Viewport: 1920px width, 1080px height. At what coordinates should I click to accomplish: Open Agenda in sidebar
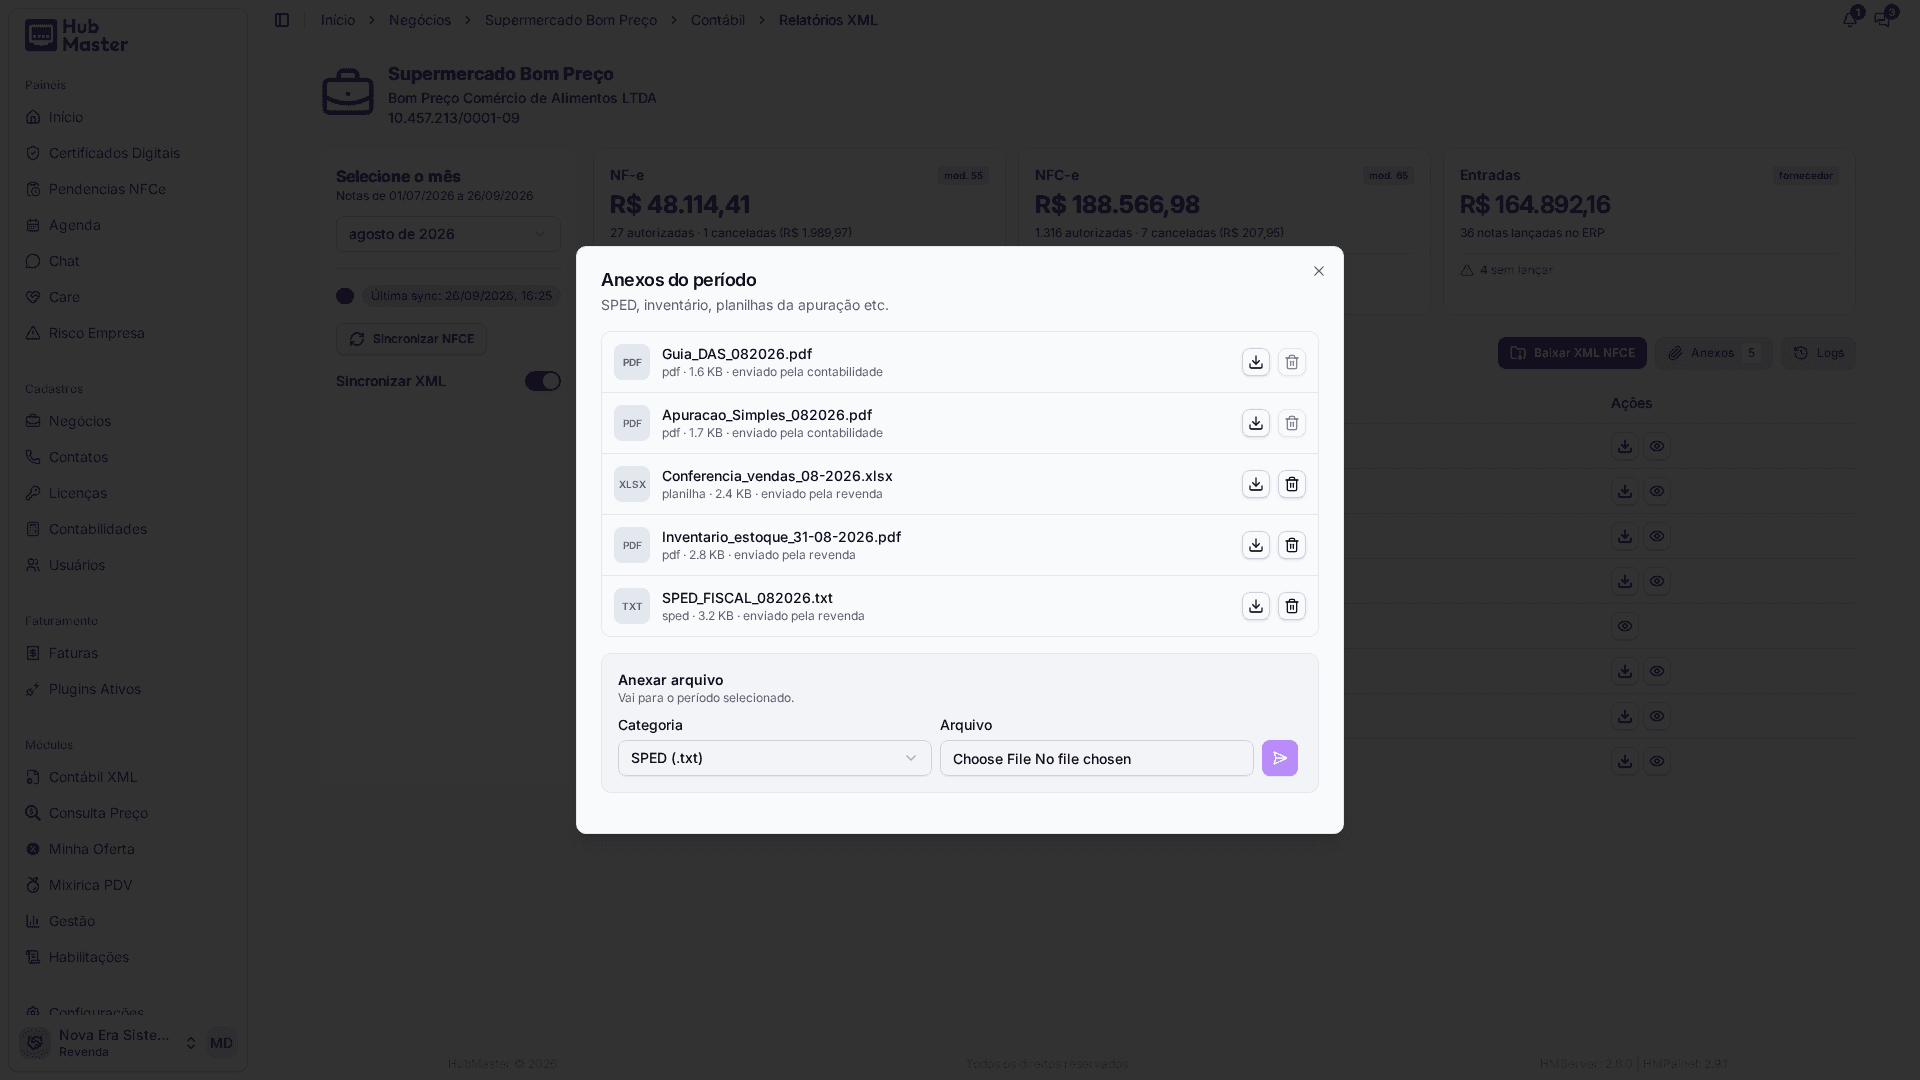coord(128,225)
